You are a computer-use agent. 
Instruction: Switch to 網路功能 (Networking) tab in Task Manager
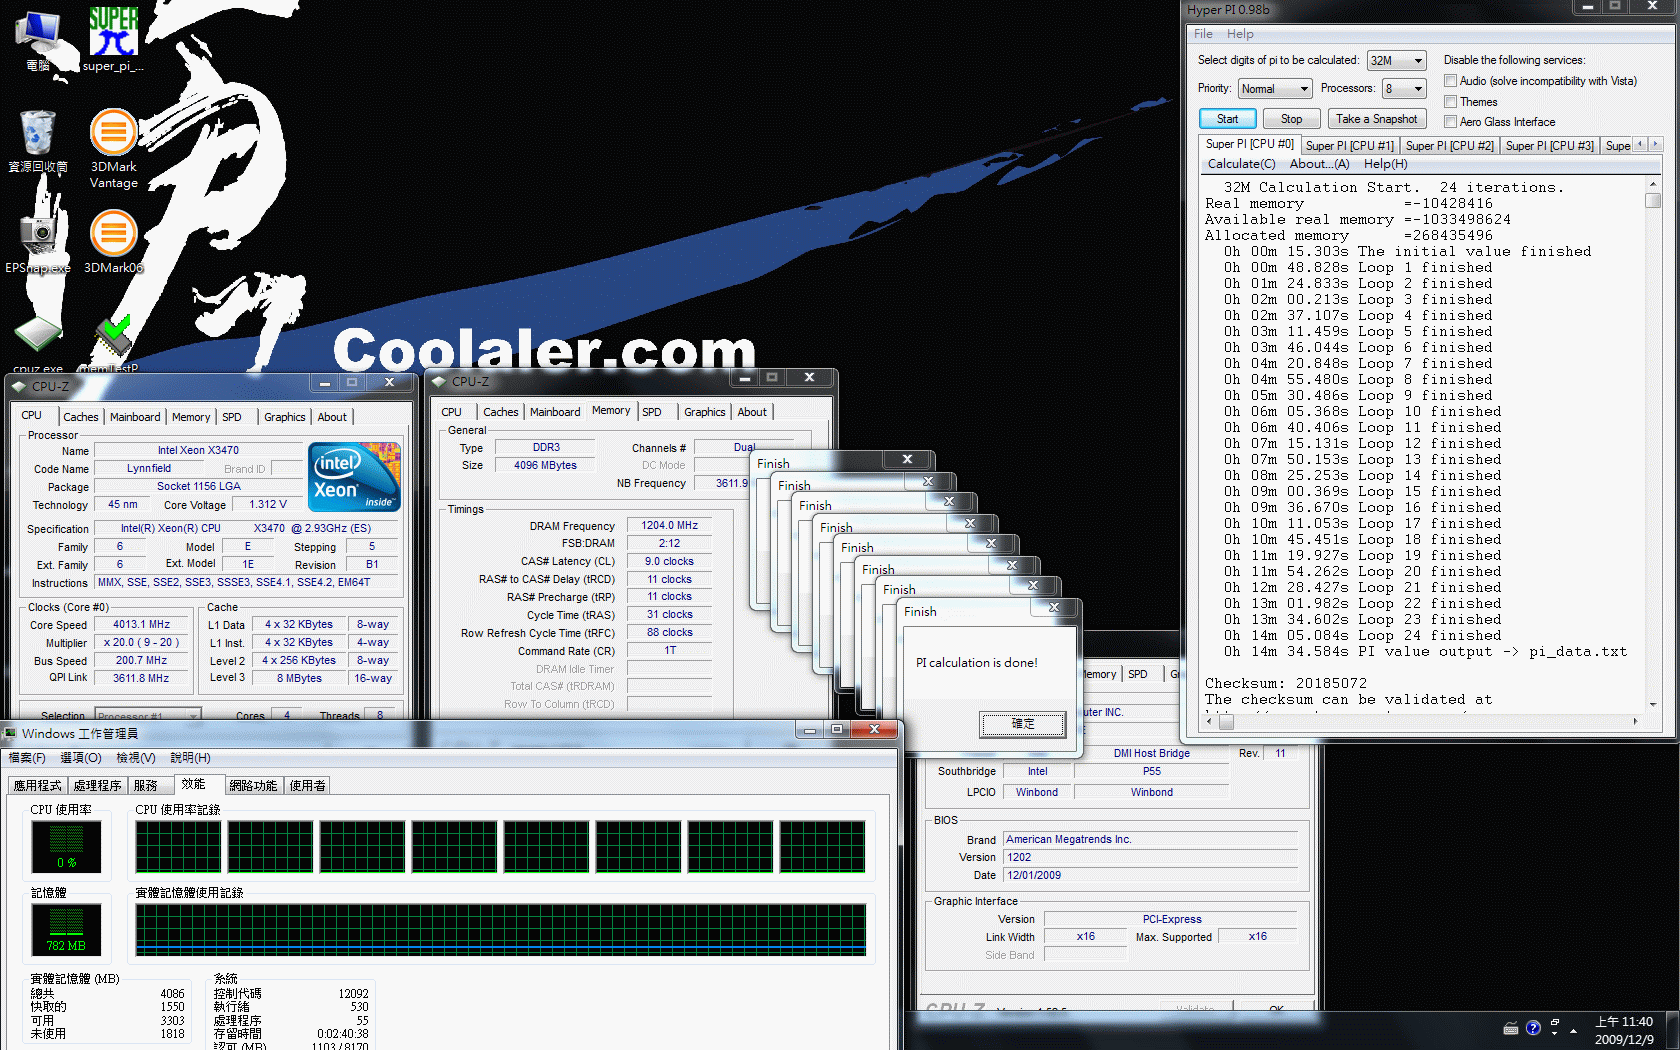pos(253,786)
